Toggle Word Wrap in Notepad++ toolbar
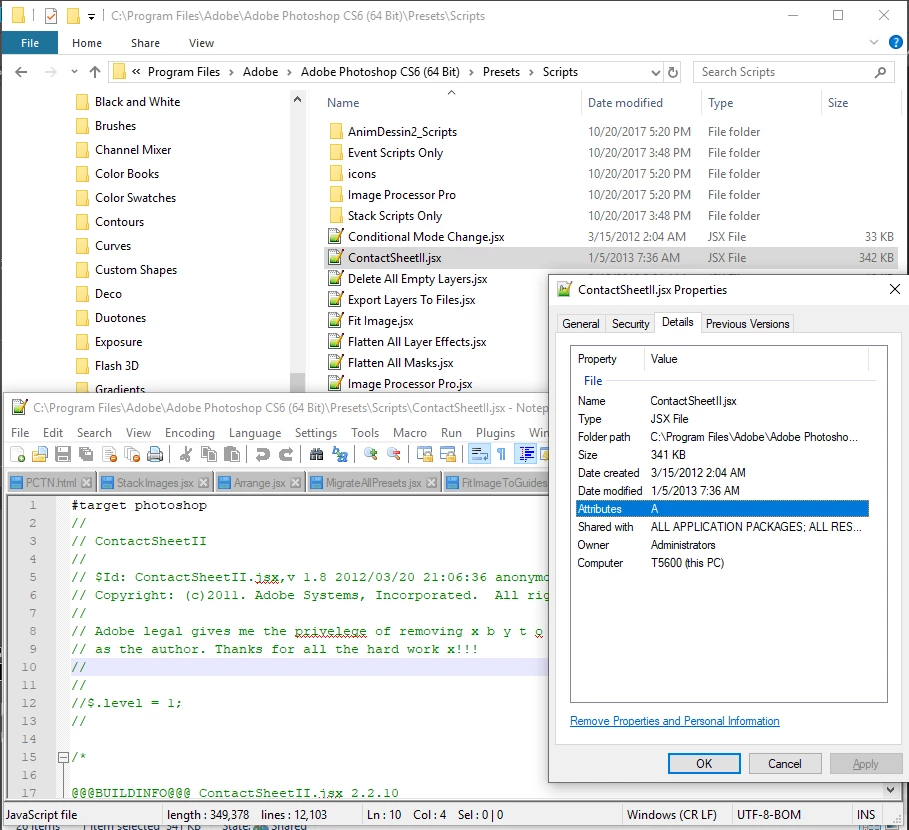 coord(479,454)
